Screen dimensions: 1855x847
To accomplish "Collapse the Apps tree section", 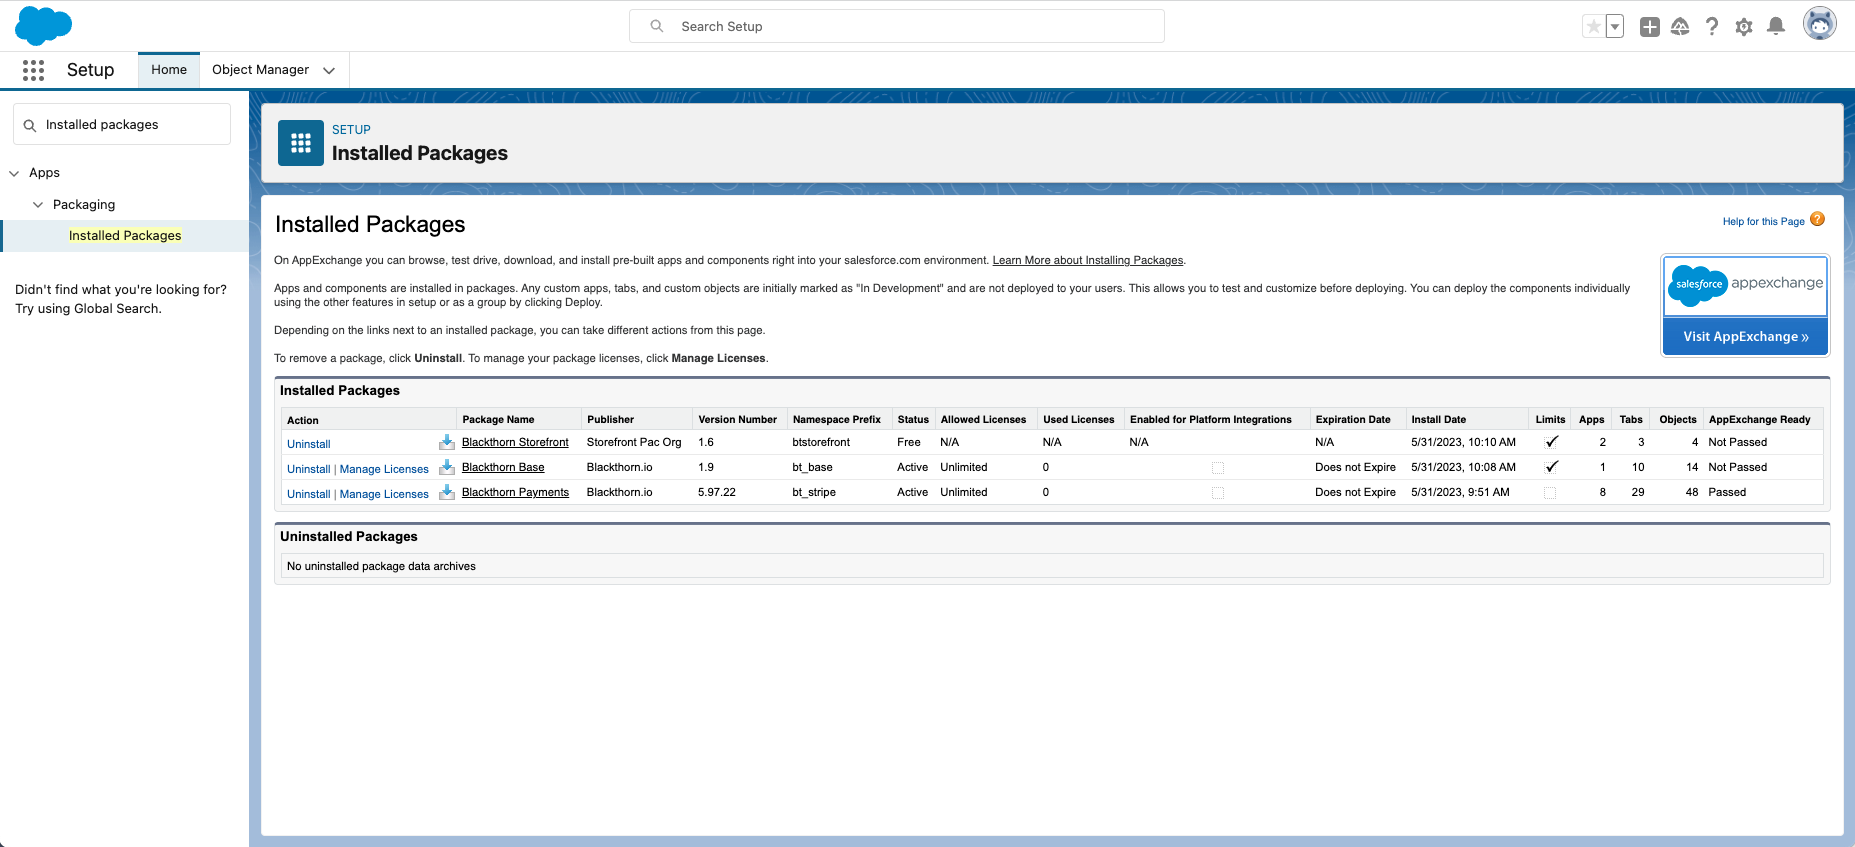I will [x=14, y=173].
